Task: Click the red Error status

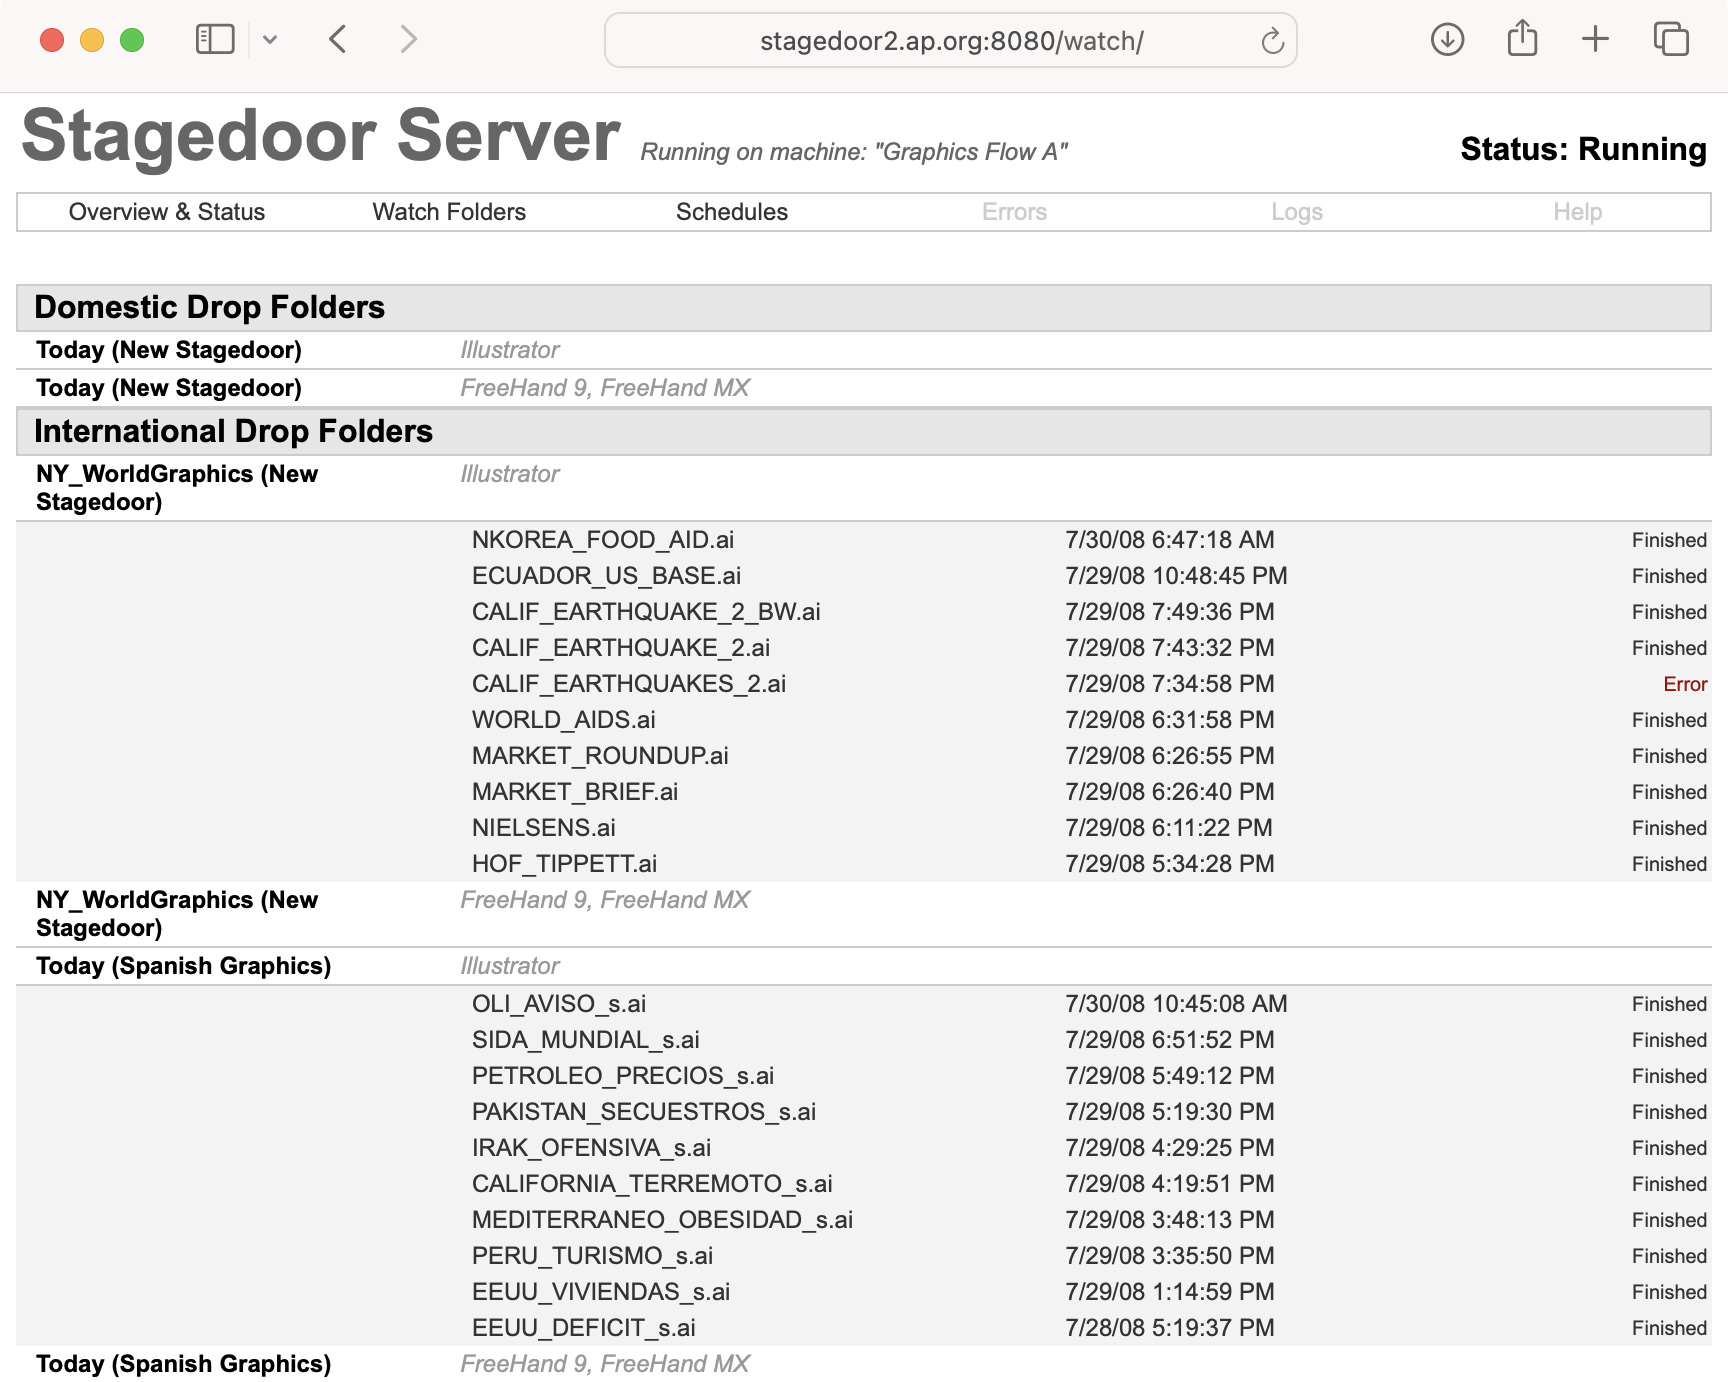Action: tap(1685, 684)
